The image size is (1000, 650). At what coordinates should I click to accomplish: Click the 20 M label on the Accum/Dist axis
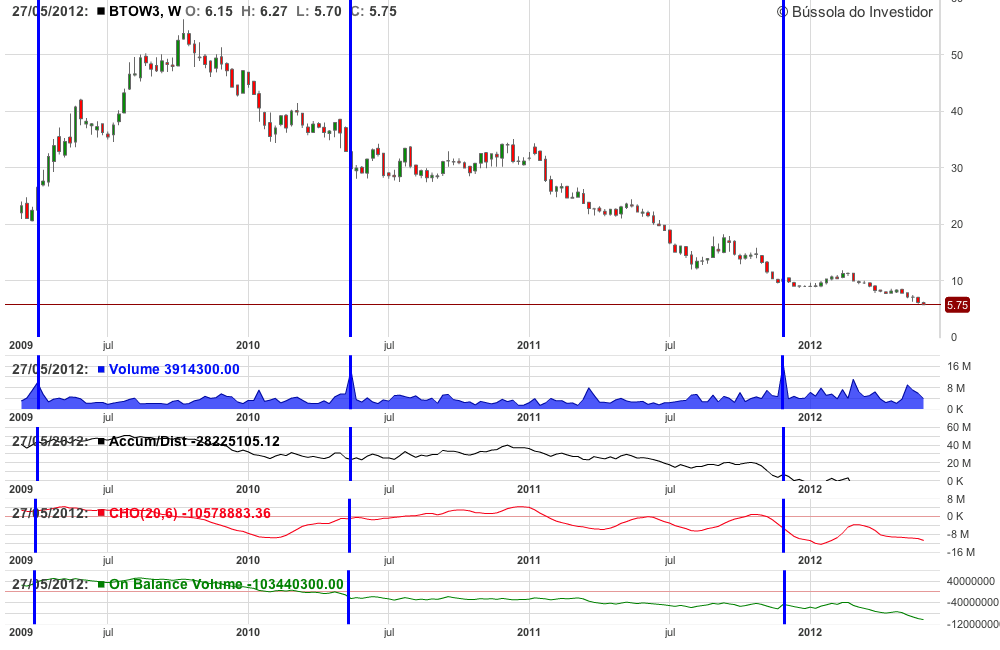click(959, 463)
